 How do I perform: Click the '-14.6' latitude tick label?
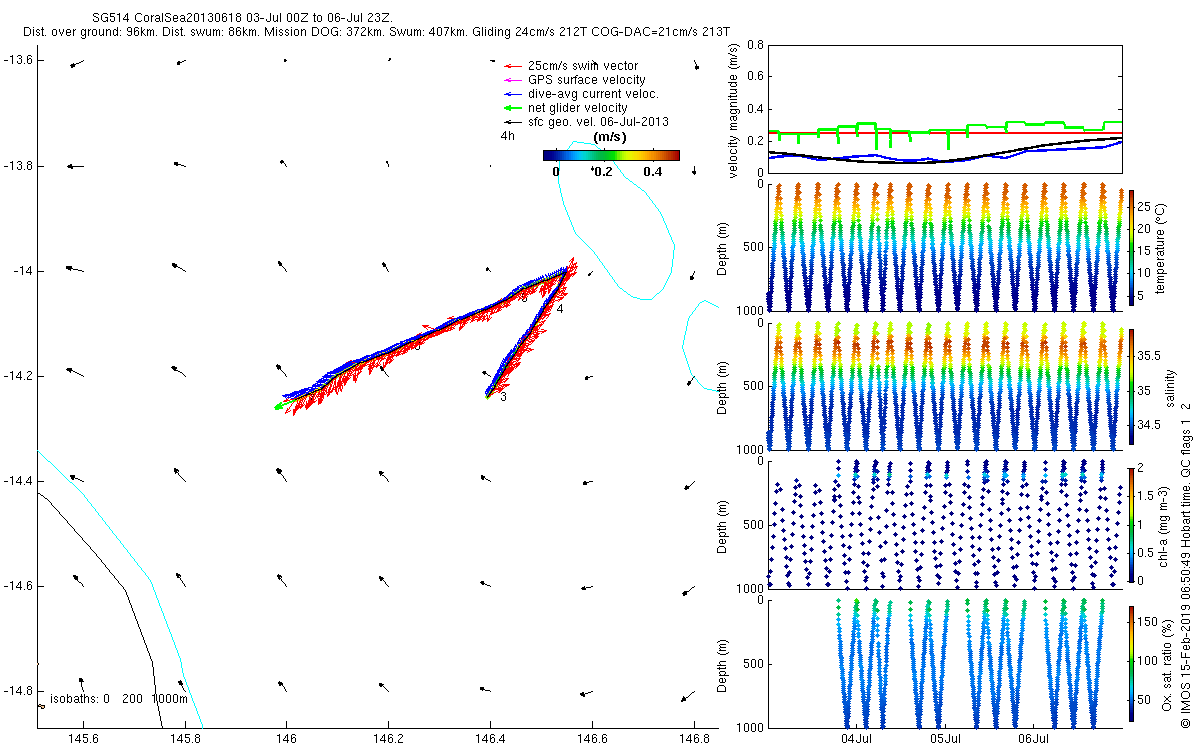point(17,586)
